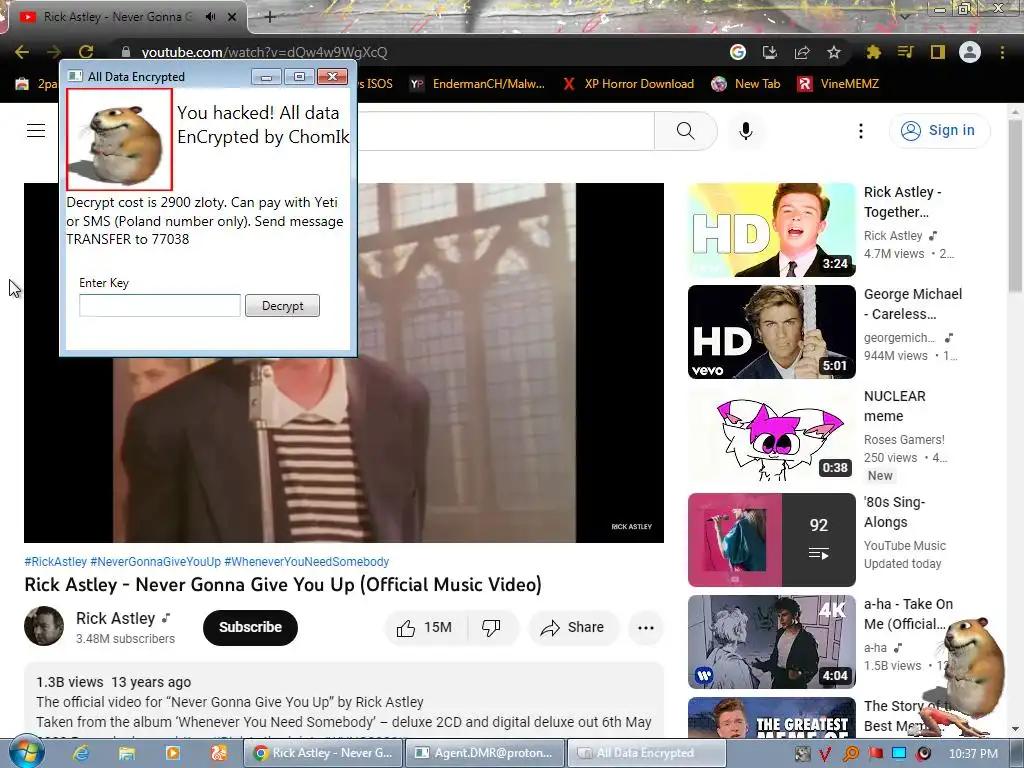Image resolution: width=1024 pixels, height=768 pixels.
Task: Open the Chrome profile avatar
Action: pos(970,52)
